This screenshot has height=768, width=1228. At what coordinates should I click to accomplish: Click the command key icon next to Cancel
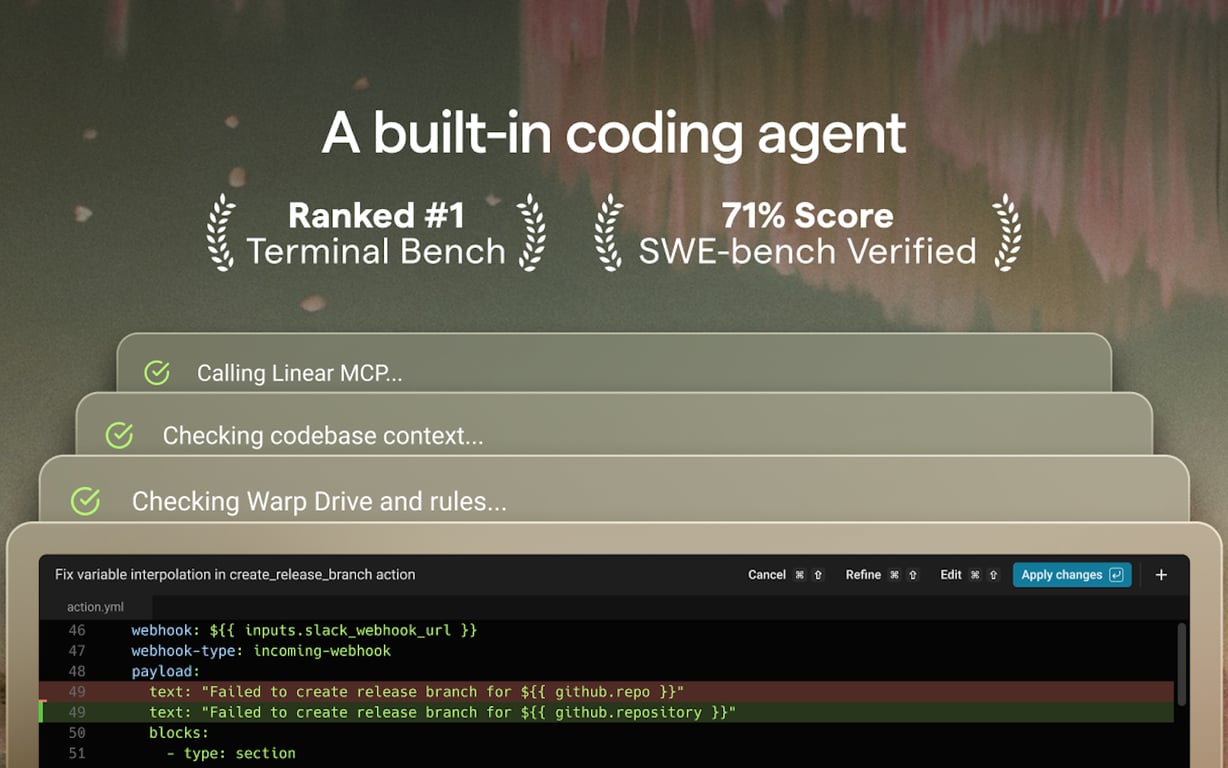click(x=799, y=575)
